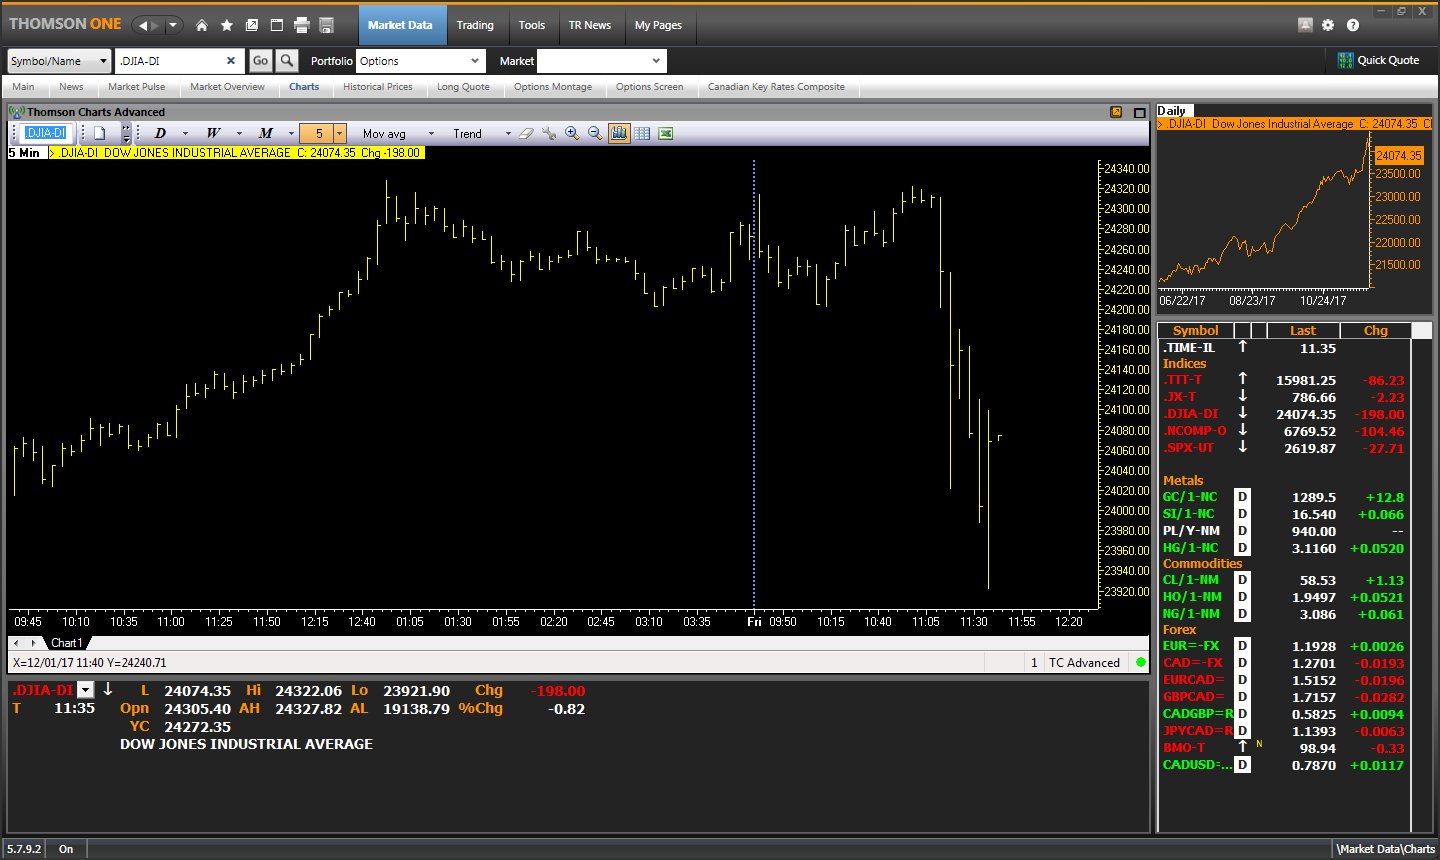Select Weekly interval W button
This screenshot has height=860, width=1440.
[x=213, y=133]
